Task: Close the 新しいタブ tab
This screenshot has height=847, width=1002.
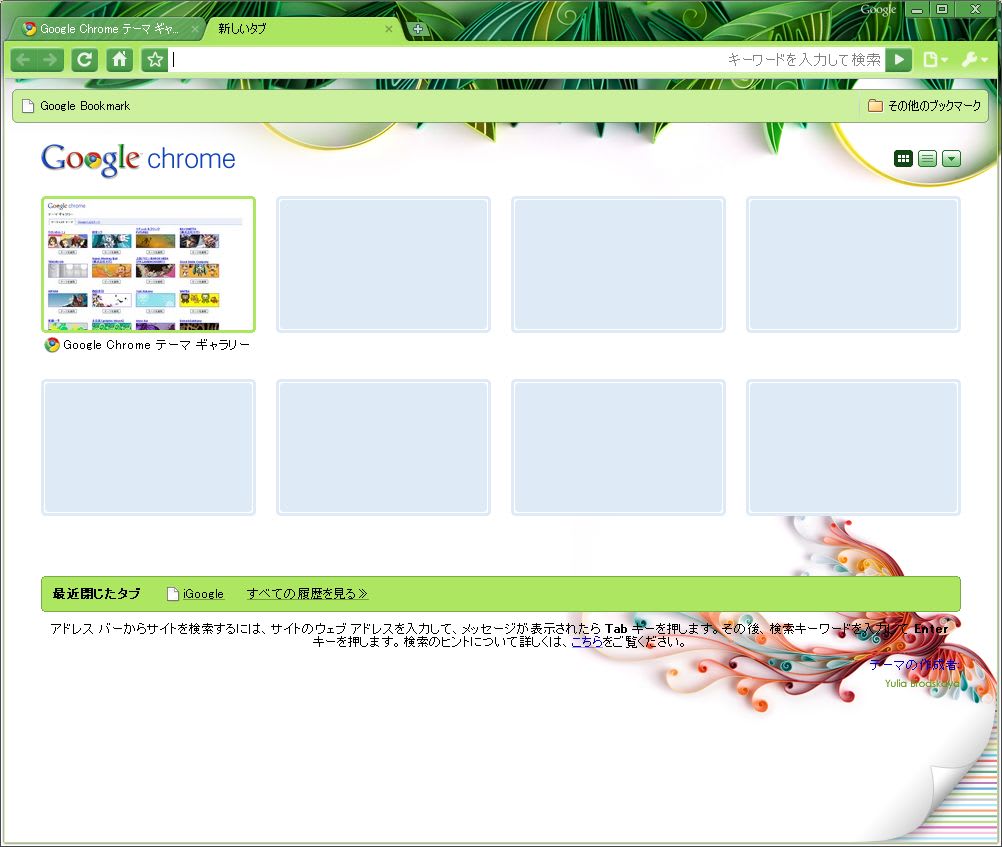Action: point(389,29)
